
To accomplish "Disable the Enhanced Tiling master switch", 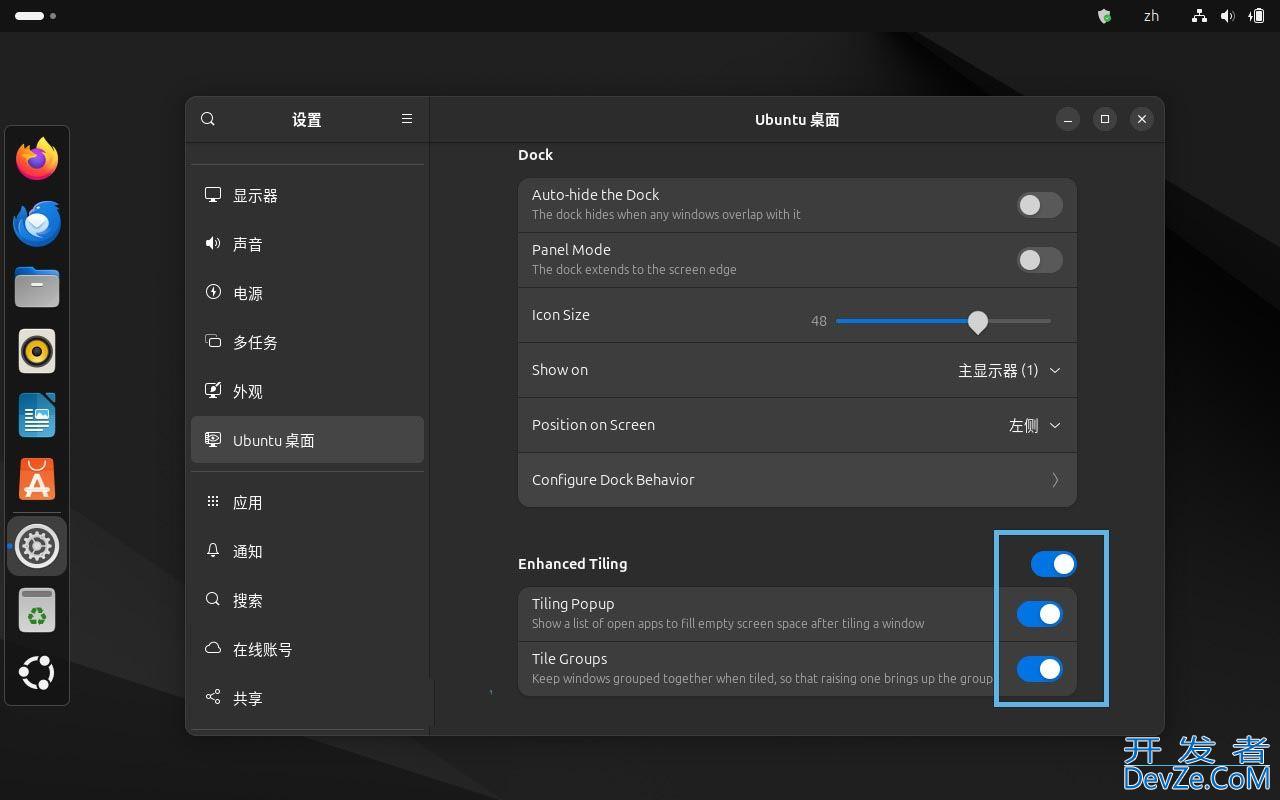I will (1054, 564).
